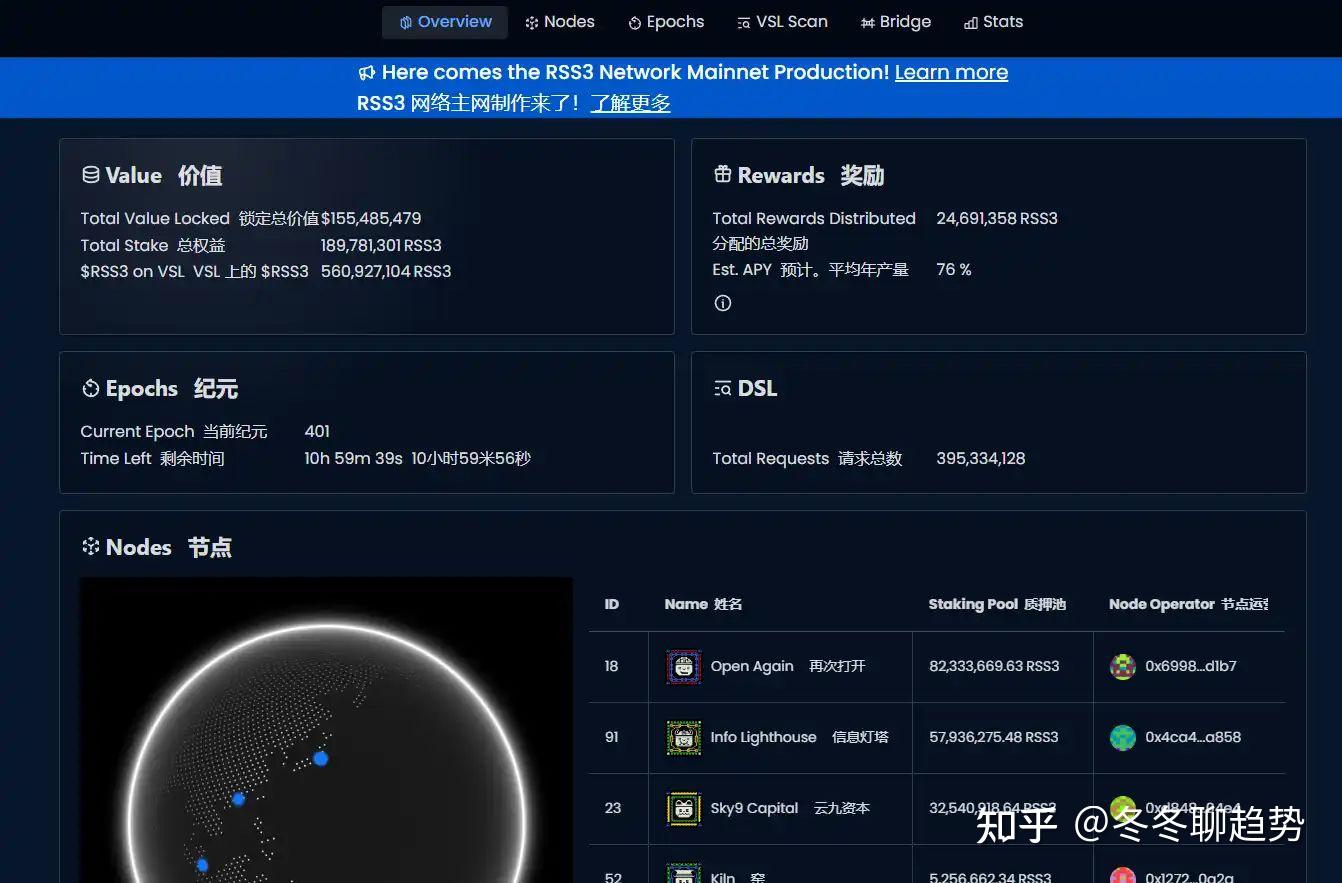Viewport: 1342px width, 883px height.
Task: Click the megaphone icon in the announcement banner
Action: pyautogui.click(x=367, y=72)
